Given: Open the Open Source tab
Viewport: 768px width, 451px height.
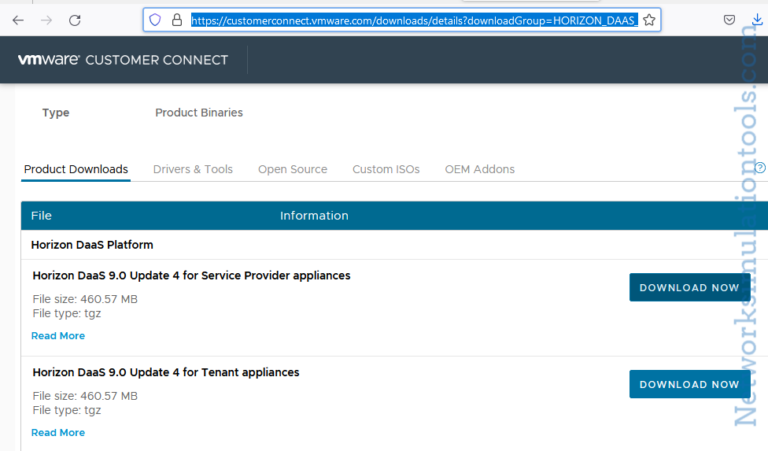Looking at the screenshot, I should pos(292,169).
